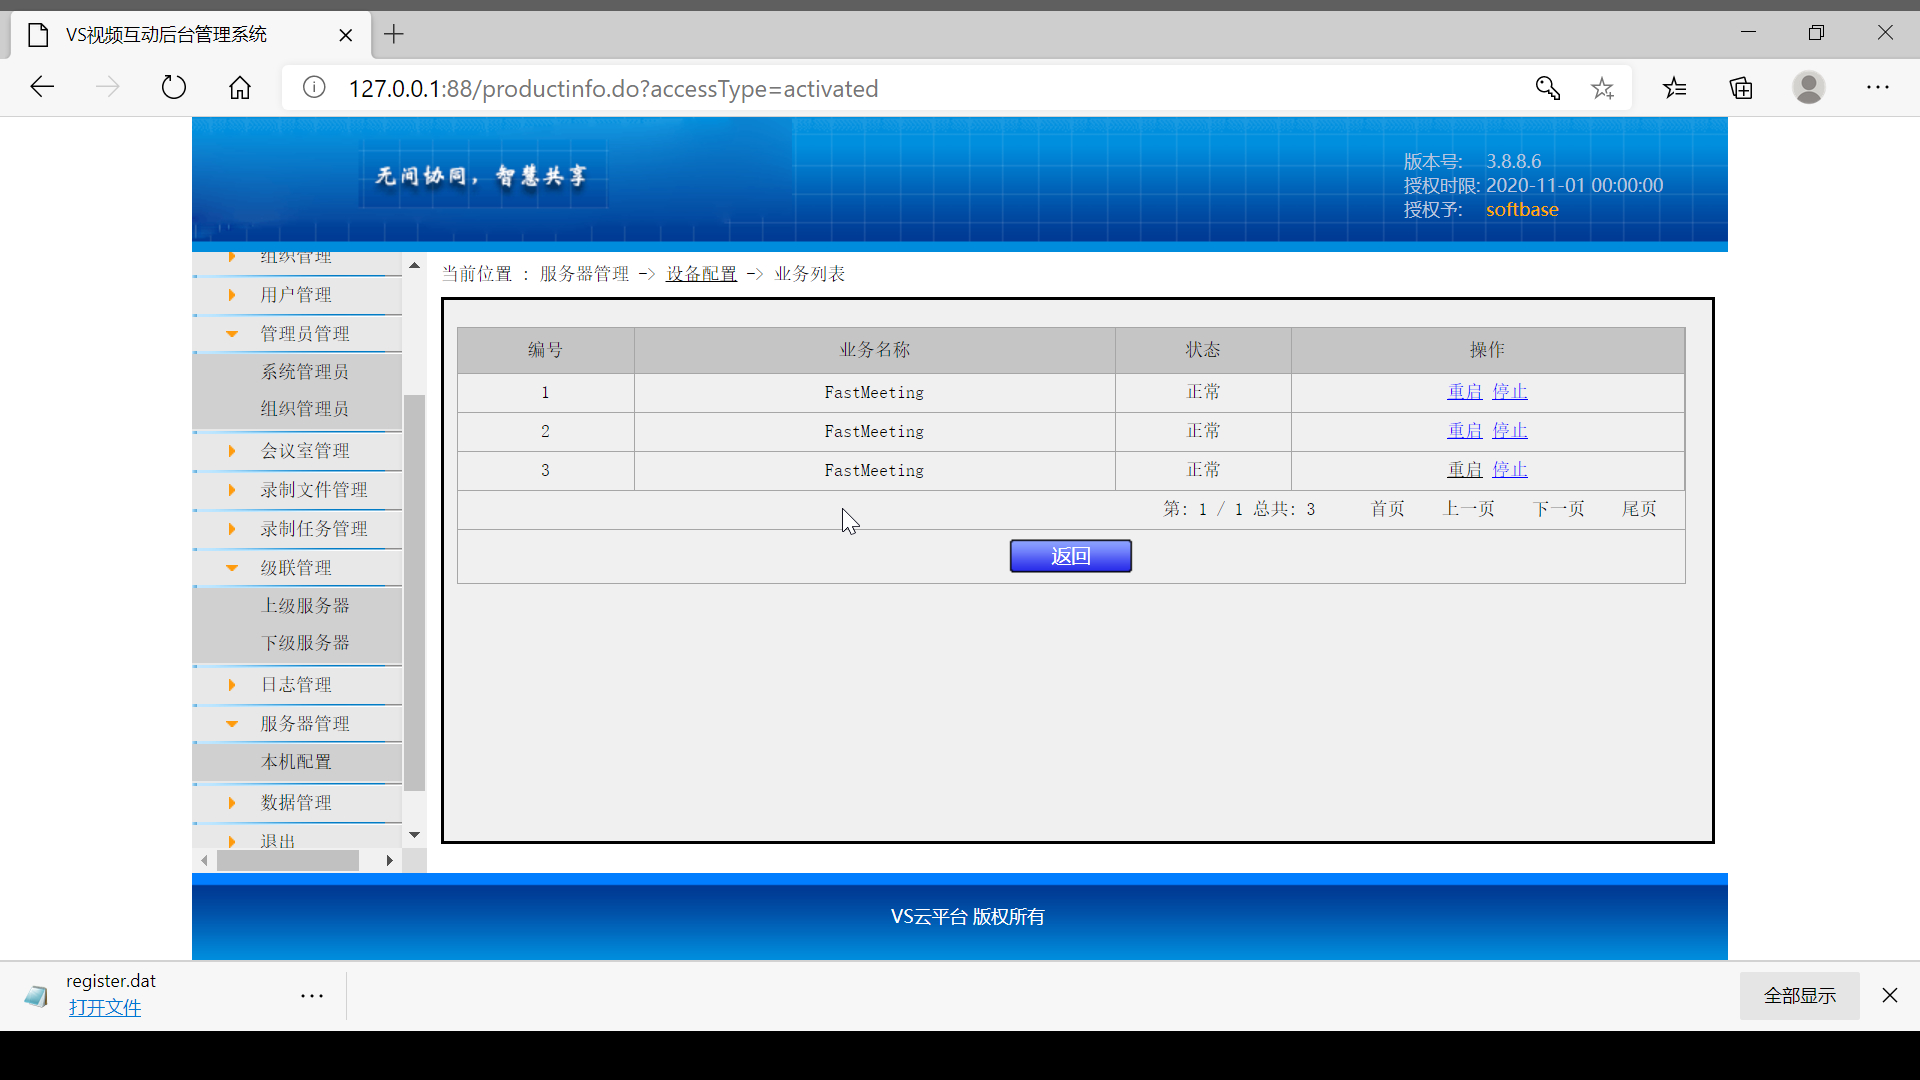Image resolution: width=1920 pixels, height=1080 pixels.
Task: Select 本机配置 submenu item
Action: [296, 762]
